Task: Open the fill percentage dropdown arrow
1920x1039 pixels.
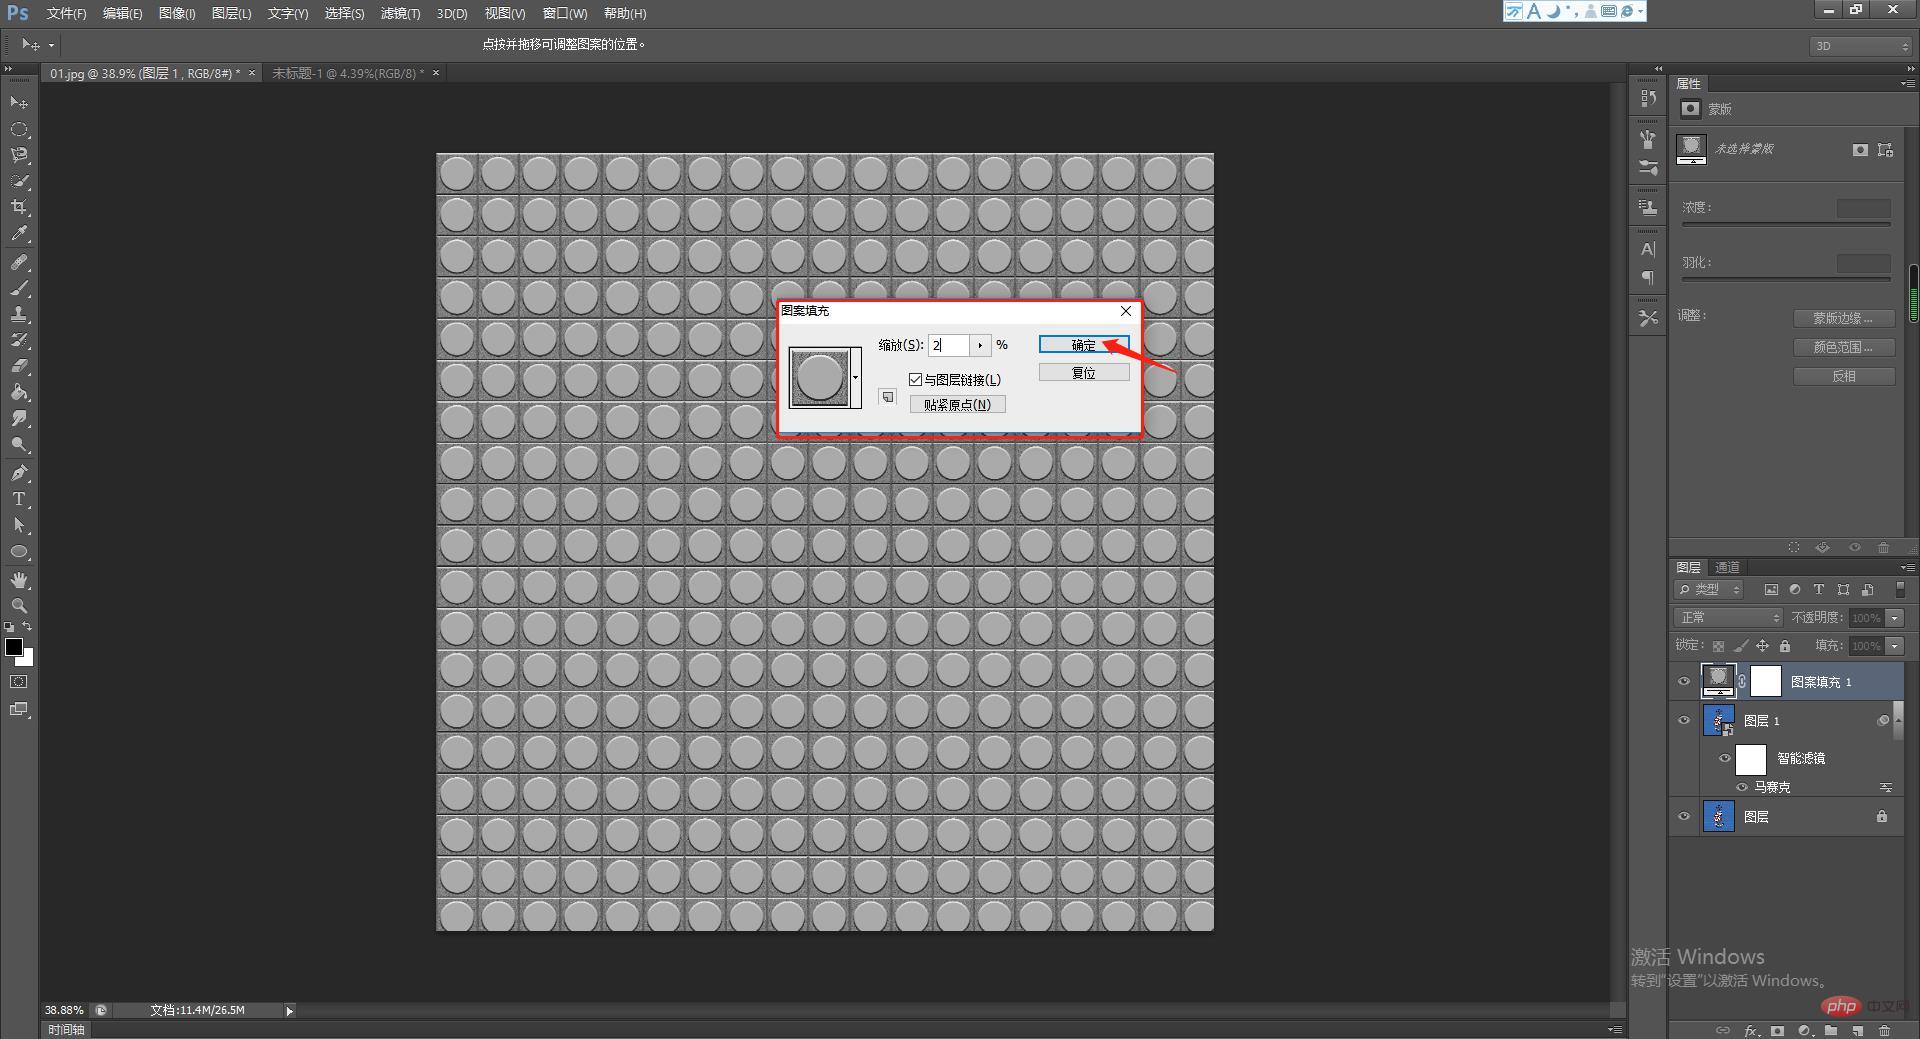Action: click(x=1894, y=646)
